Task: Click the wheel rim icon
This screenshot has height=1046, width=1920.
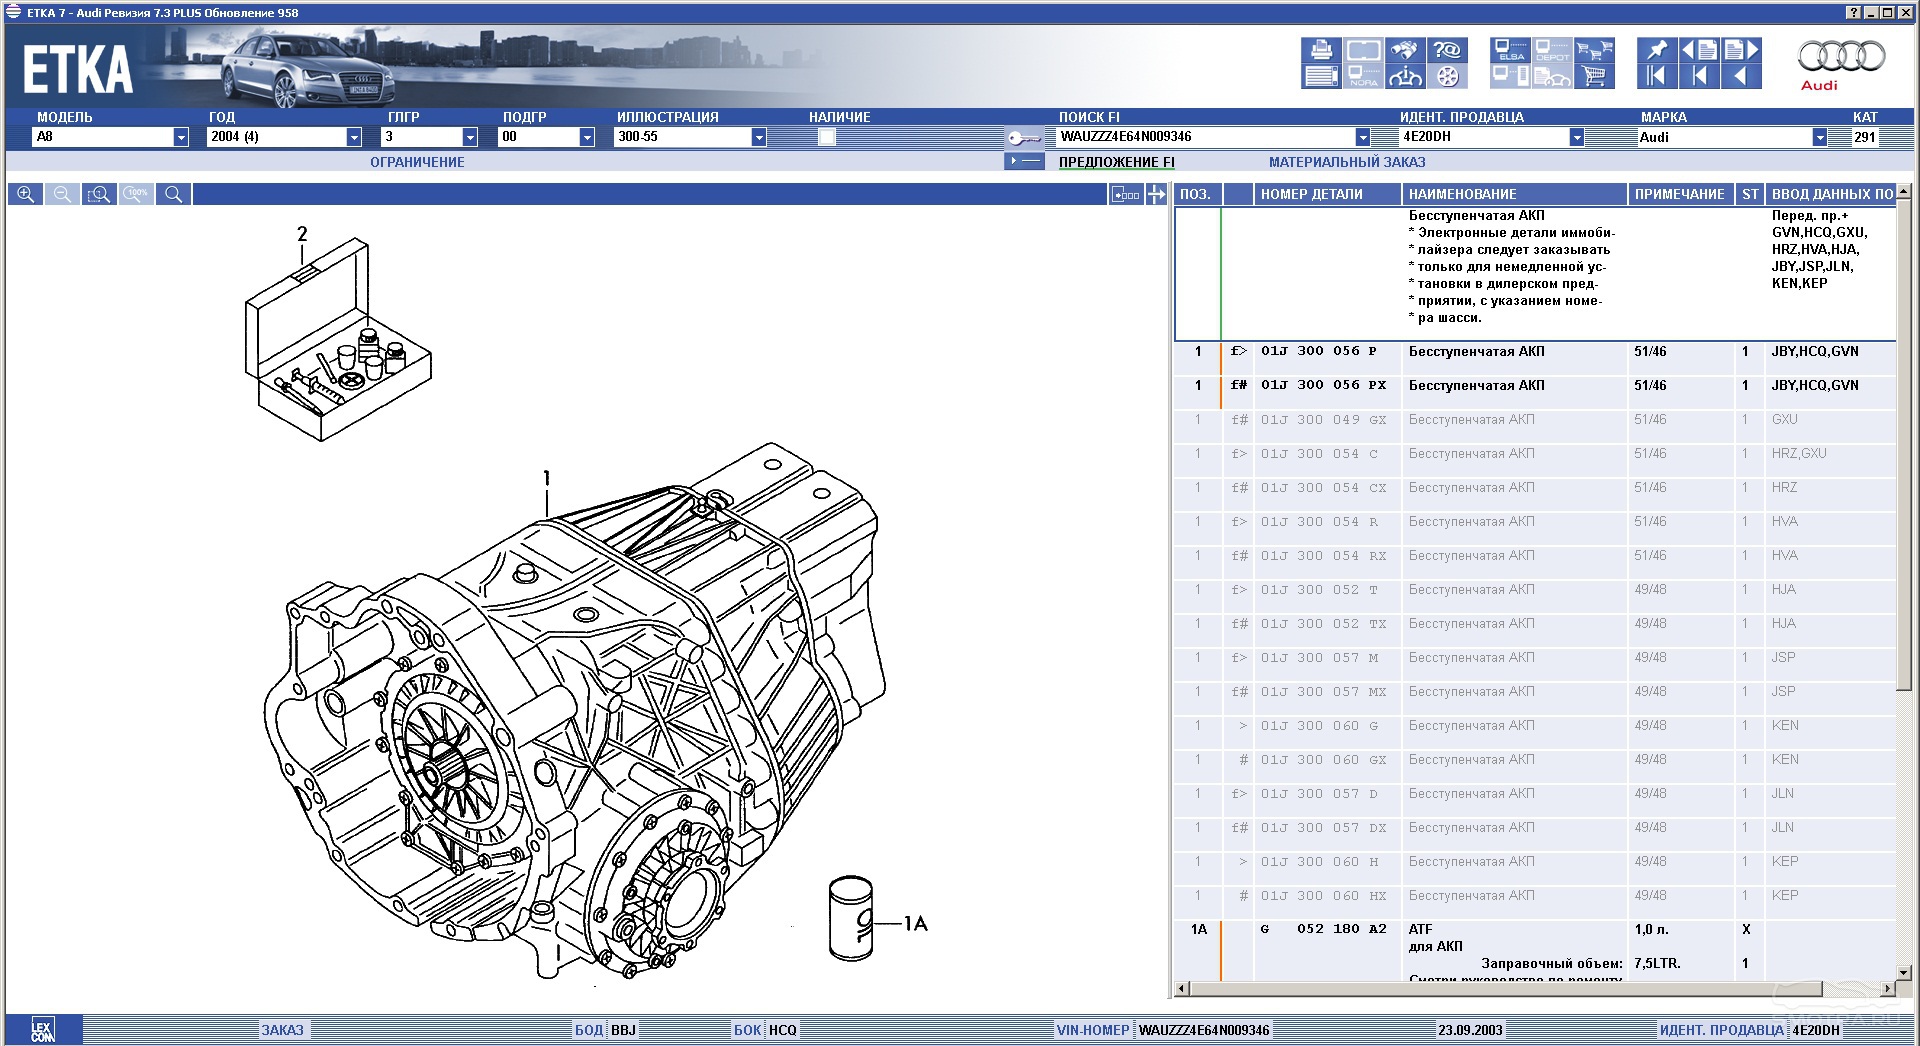Action: tap(1447, 76)
